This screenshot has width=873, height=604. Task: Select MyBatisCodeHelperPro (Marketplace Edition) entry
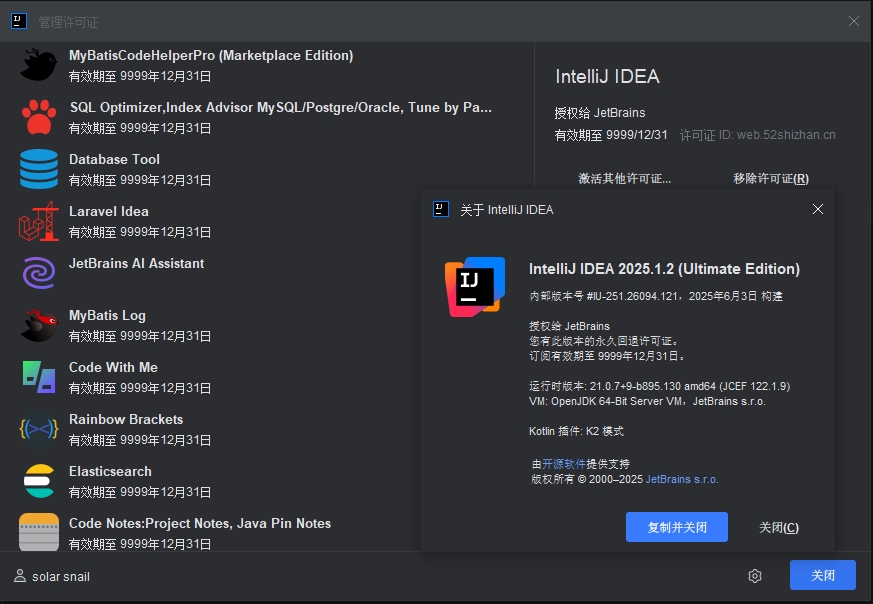pos(267,65)
